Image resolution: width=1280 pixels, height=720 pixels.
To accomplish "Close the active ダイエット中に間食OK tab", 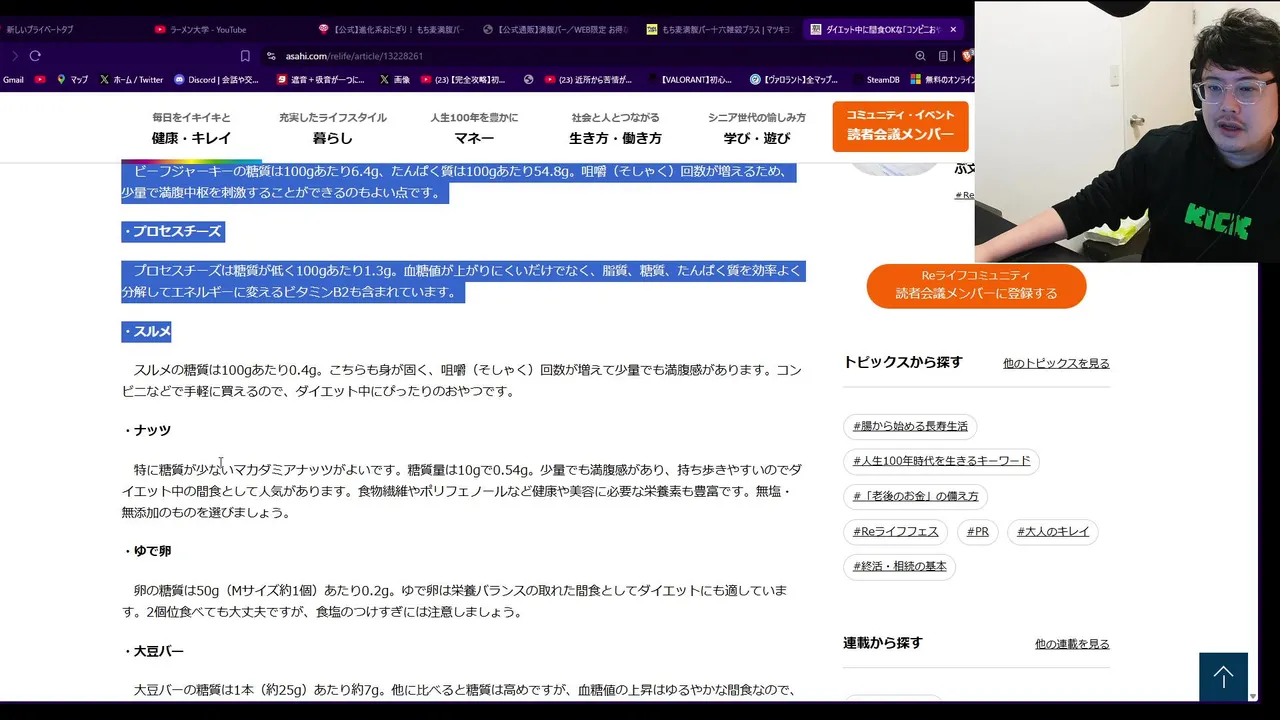I will click(953, 30).
